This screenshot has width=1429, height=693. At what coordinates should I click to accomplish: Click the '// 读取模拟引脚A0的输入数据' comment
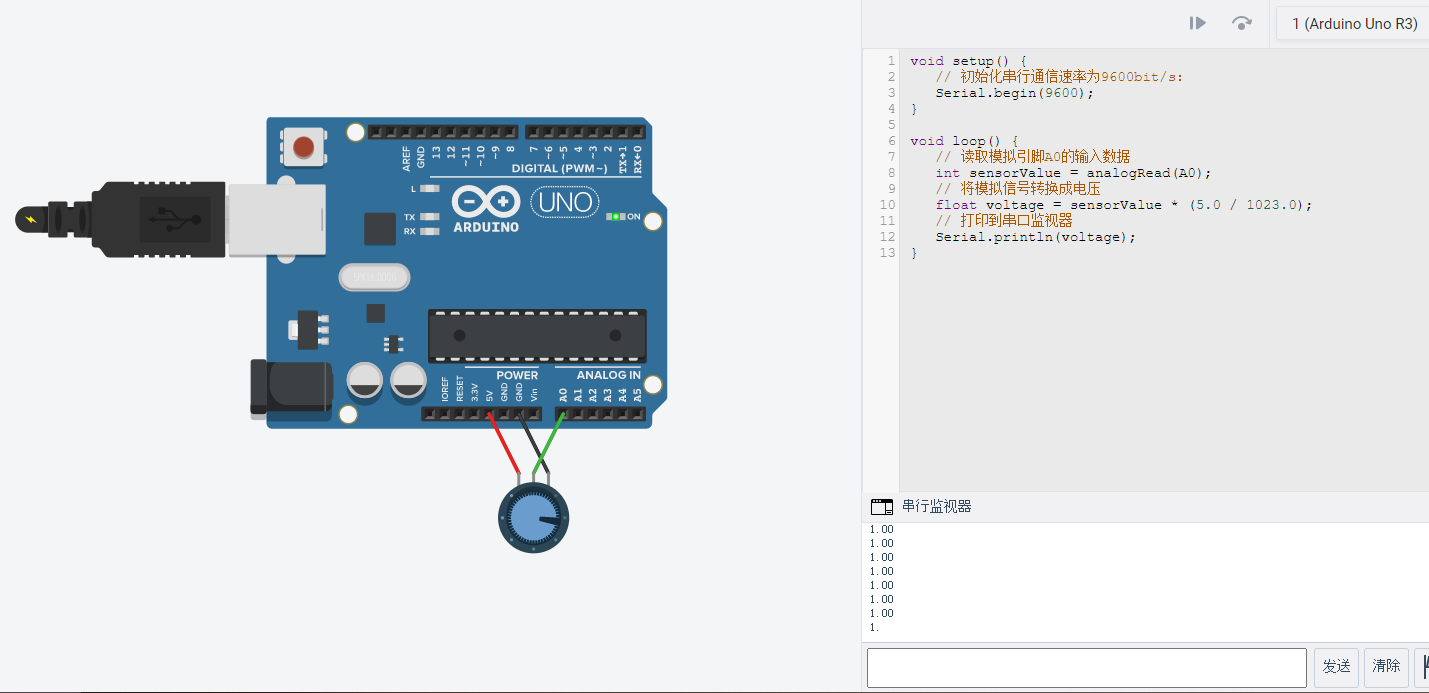[1033, 157]
